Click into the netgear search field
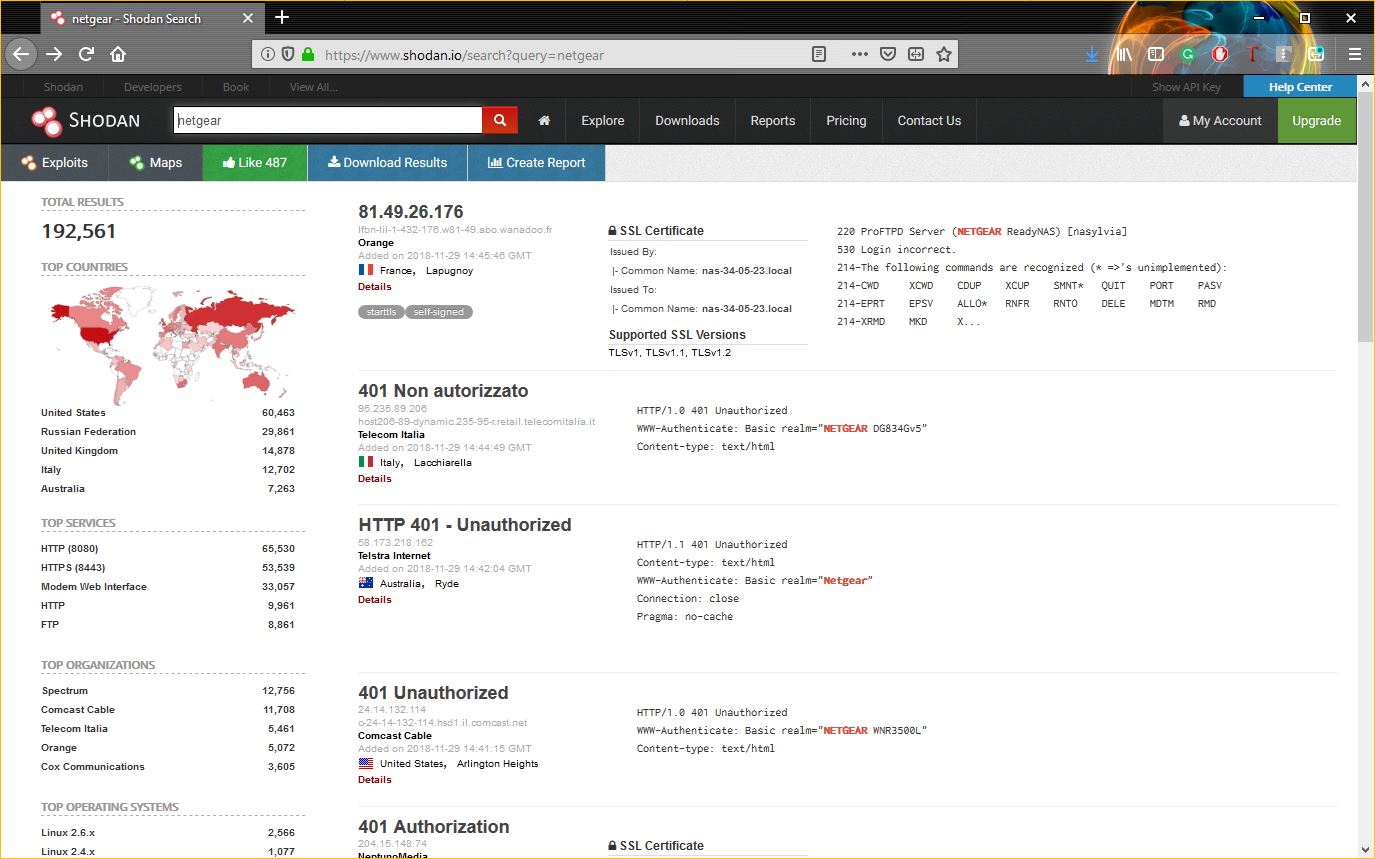This screenshot has height=859, width=1375. click(328, 120)
